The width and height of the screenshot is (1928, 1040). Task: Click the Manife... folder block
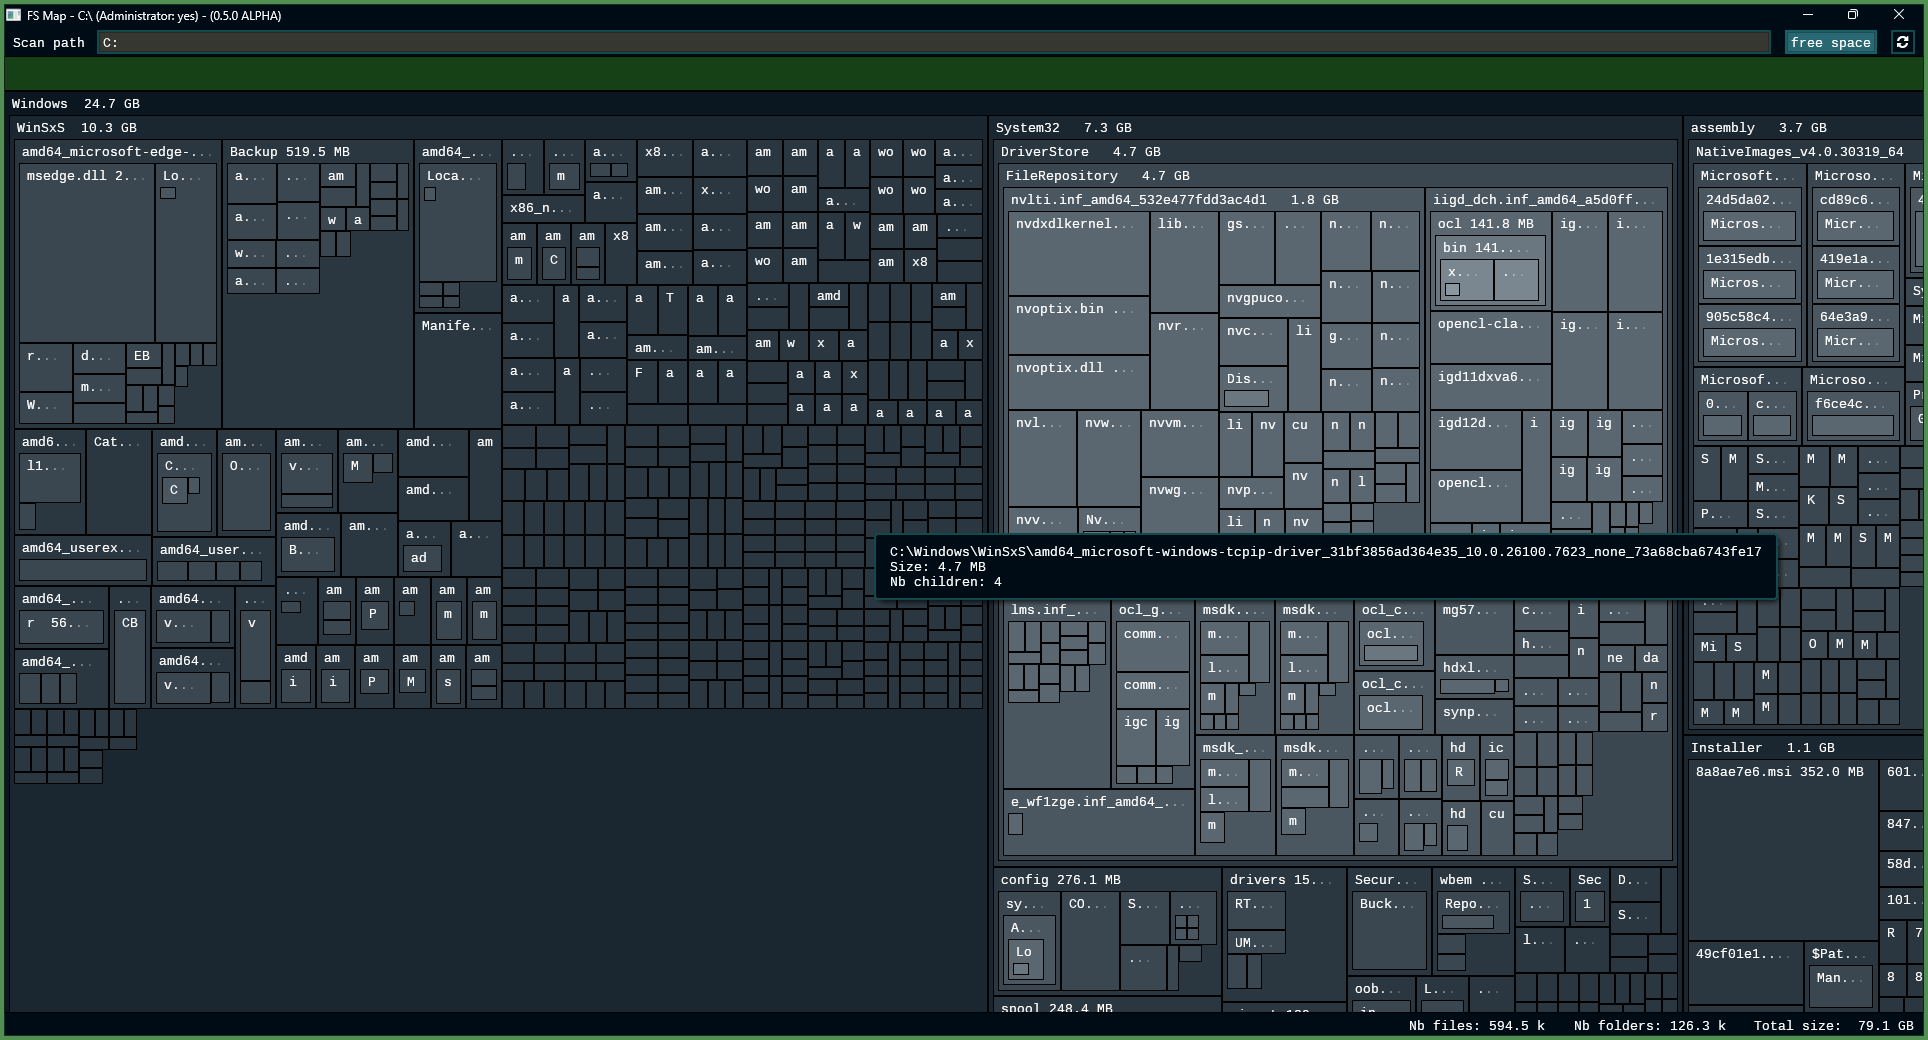coord(457,370)
